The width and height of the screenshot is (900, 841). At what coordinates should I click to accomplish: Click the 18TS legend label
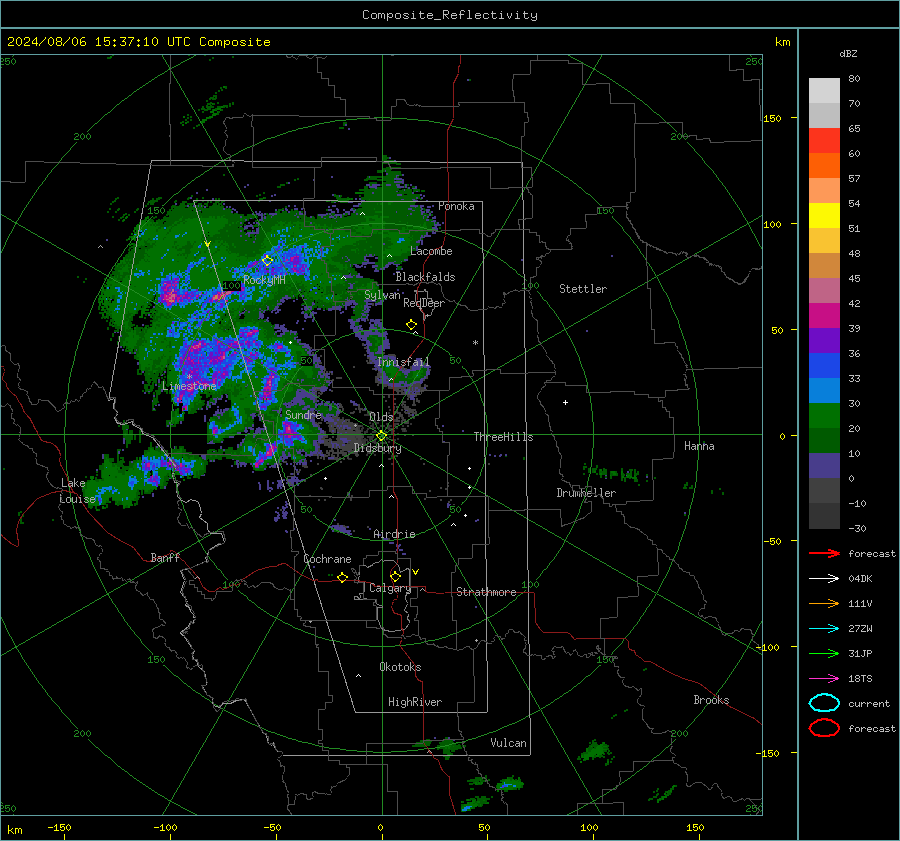click(x=860, y=679)
